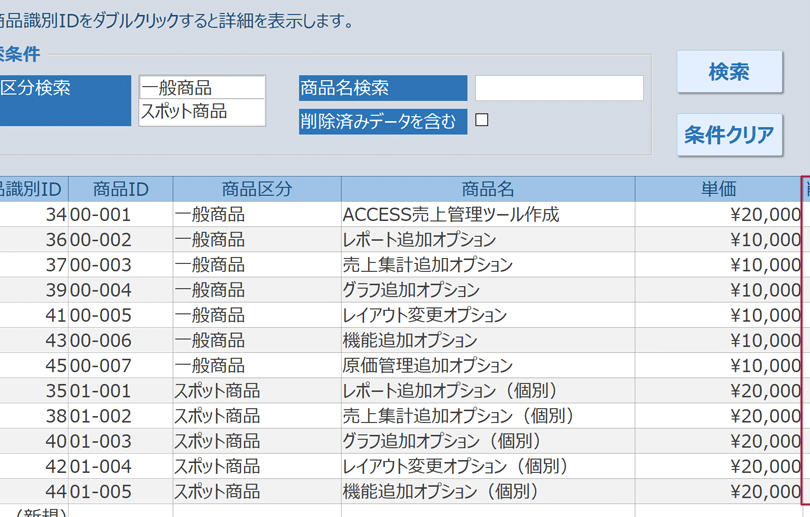Select product ID cell 01-005

(x=120, y=491)
